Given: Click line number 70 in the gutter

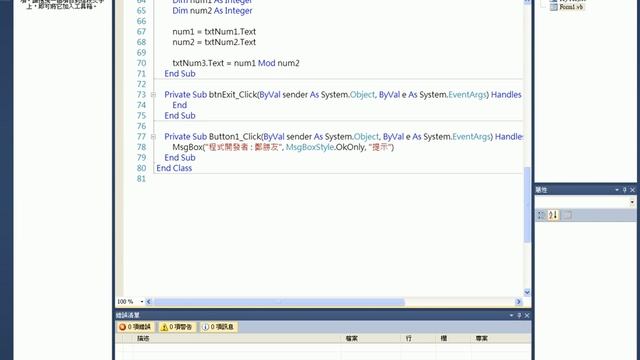Looking at the screenshot, I should pyautogui.click(x=141, y=63).
